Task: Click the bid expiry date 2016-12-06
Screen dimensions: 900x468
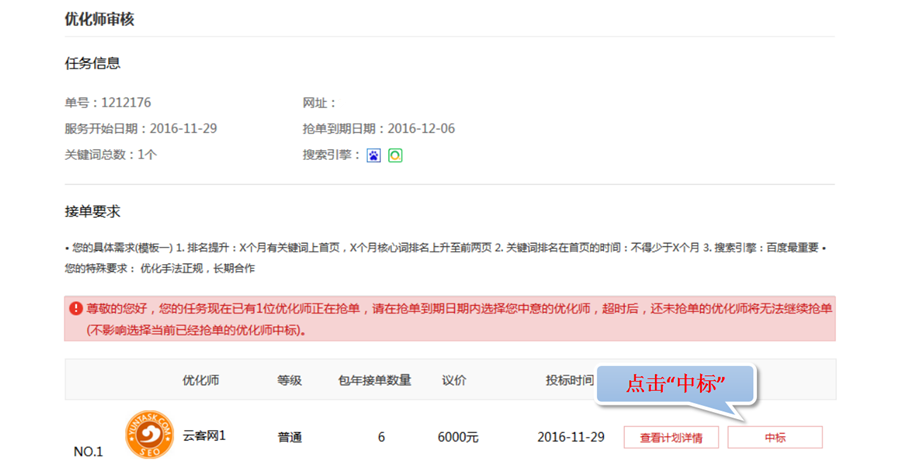Action: tap(421, 128)
